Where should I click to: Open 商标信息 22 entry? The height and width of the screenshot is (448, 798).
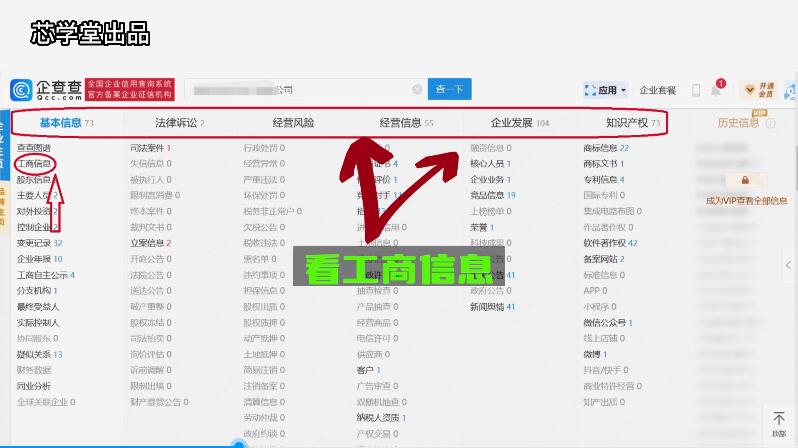point(606,148)
